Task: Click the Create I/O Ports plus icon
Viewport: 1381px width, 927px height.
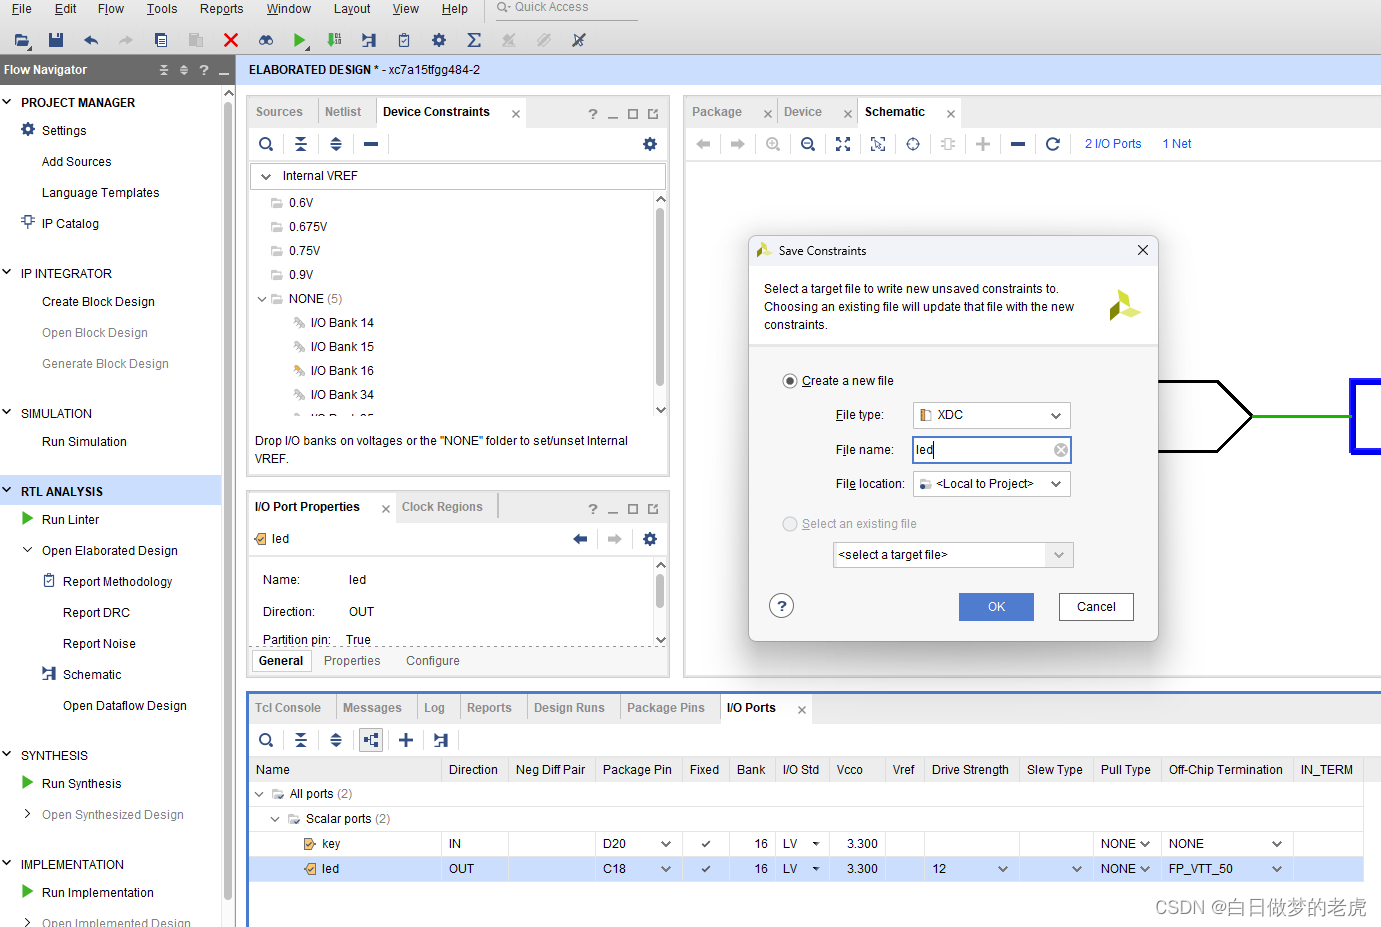Action: click(406, 740)
